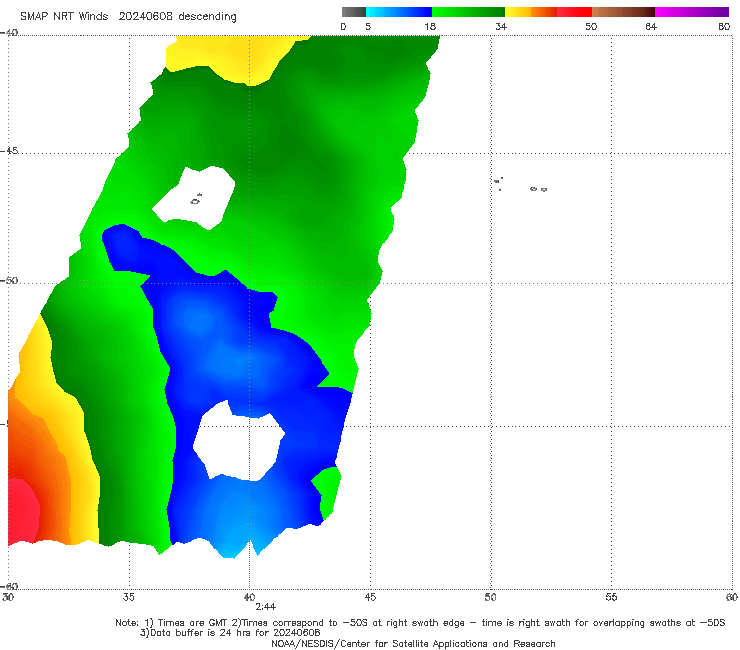Click the twin islands near 52E 46S
The width and height of the screenshot is (740, 650).
coord(538,189)
